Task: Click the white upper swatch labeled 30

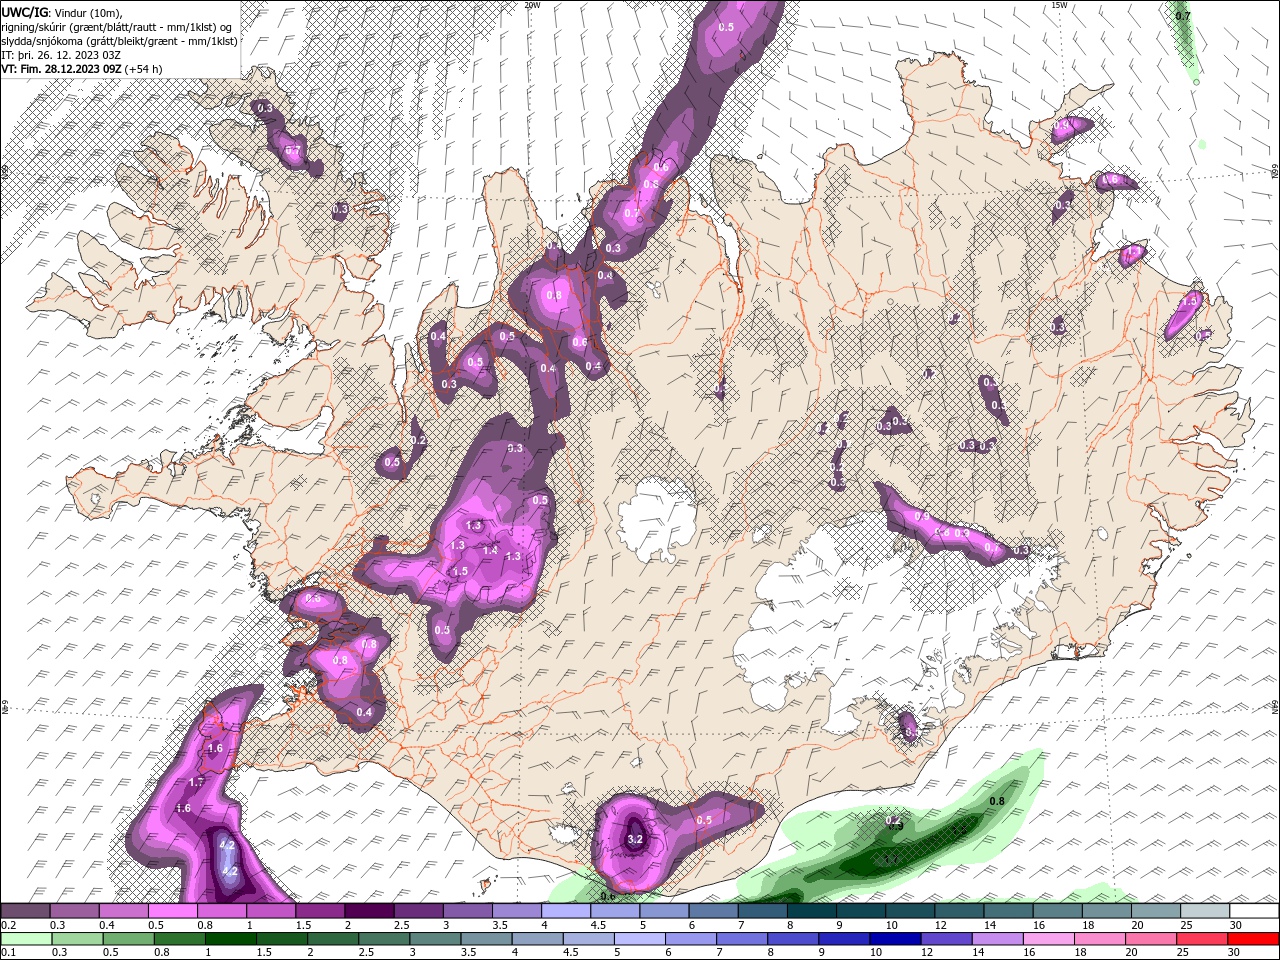Action: [x=1254, y=911]
